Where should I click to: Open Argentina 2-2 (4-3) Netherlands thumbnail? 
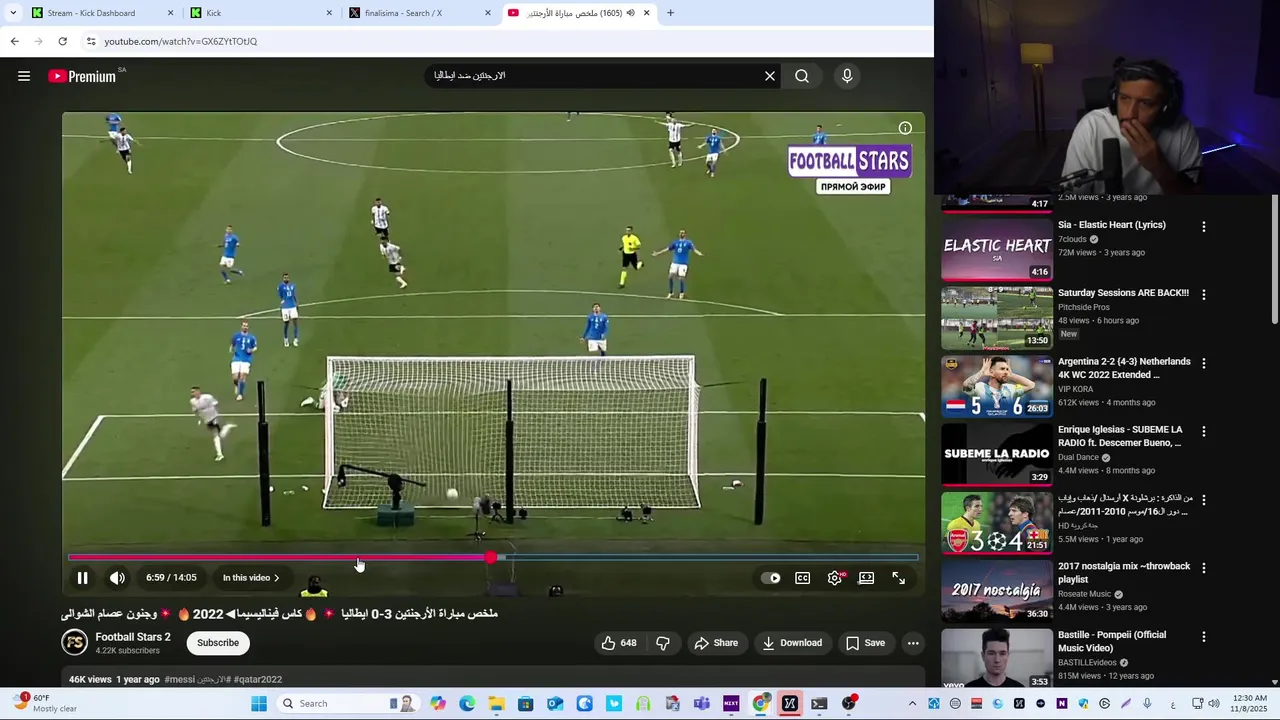point(997,386)
